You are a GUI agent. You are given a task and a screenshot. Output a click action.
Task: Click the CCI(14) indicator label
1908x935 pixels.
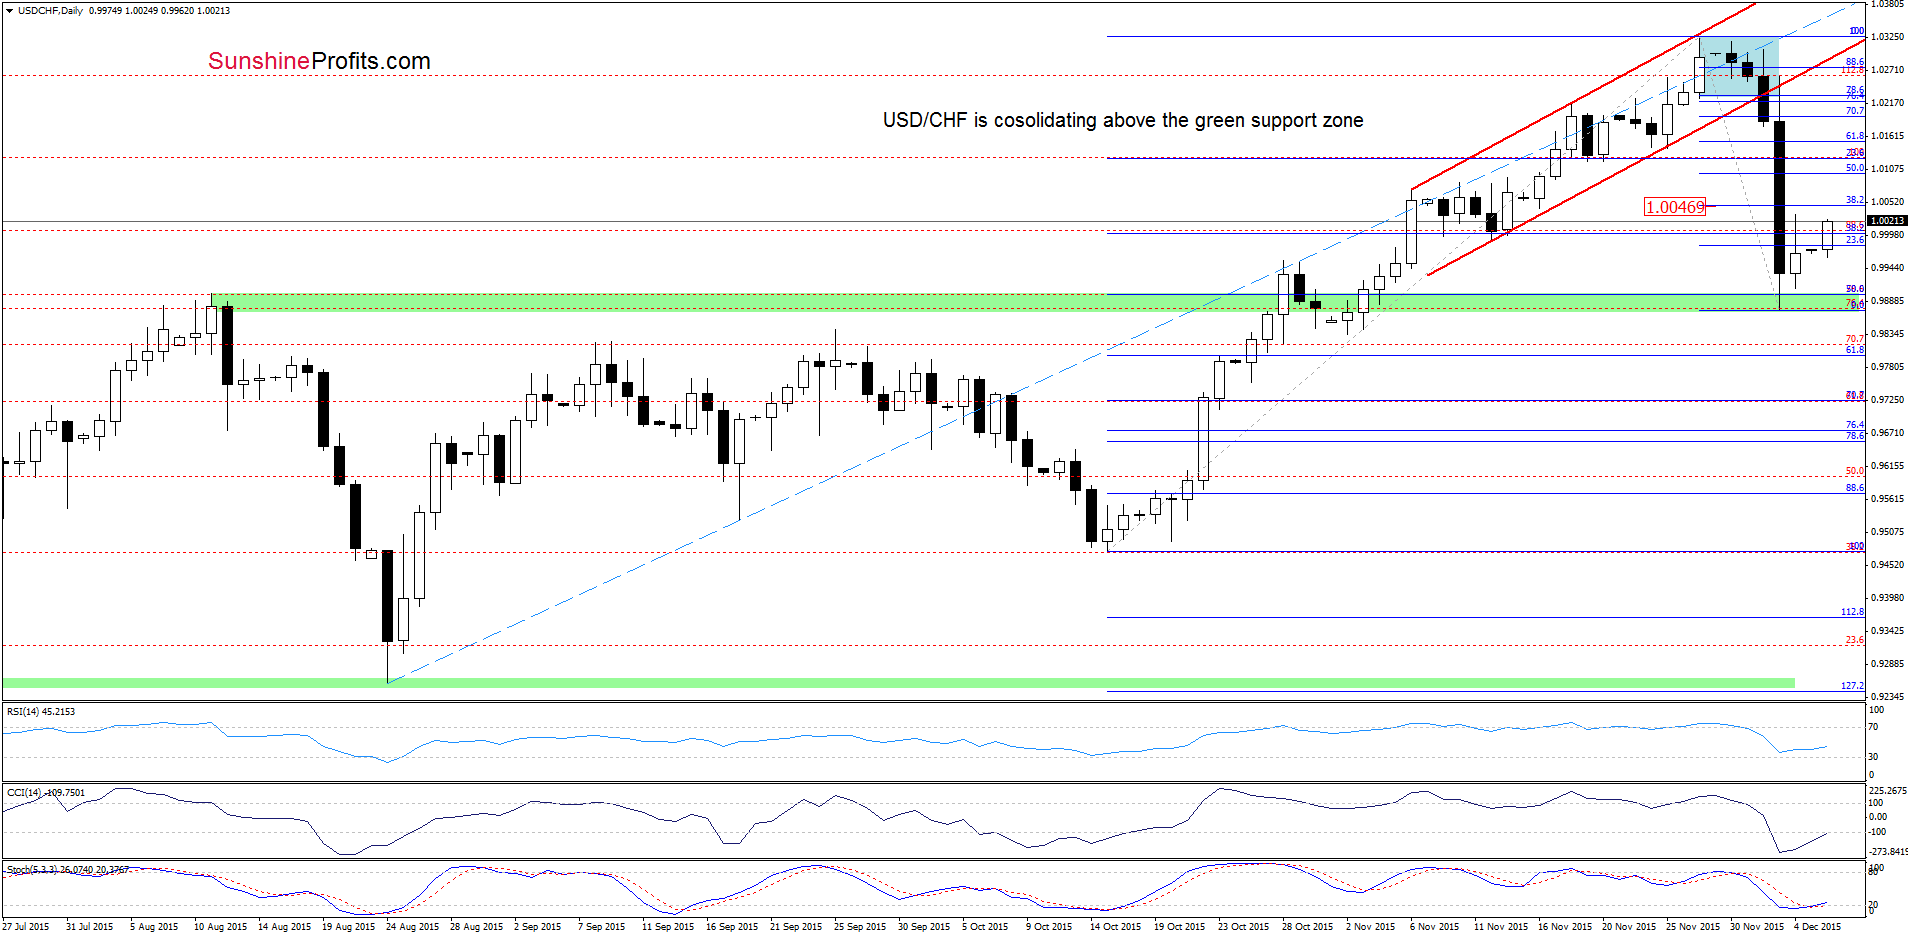[46, 792]
